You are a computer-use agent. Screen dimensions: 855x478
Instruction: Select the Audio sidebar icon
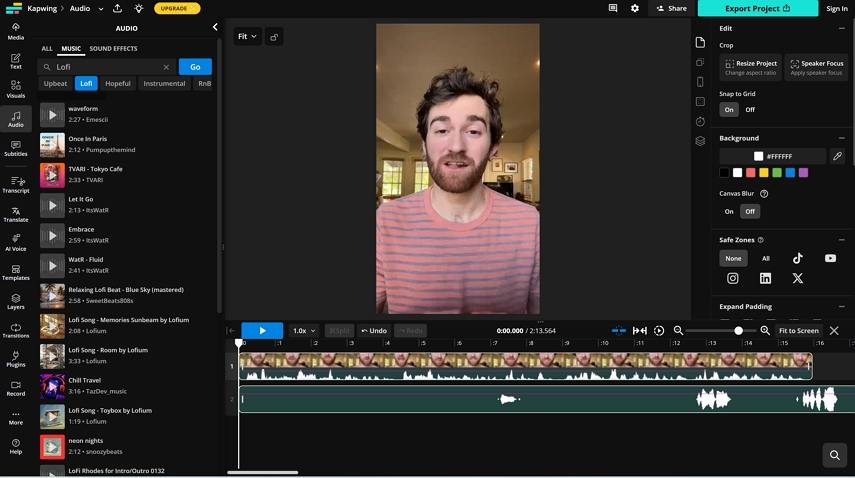click(x=15, y=119)
